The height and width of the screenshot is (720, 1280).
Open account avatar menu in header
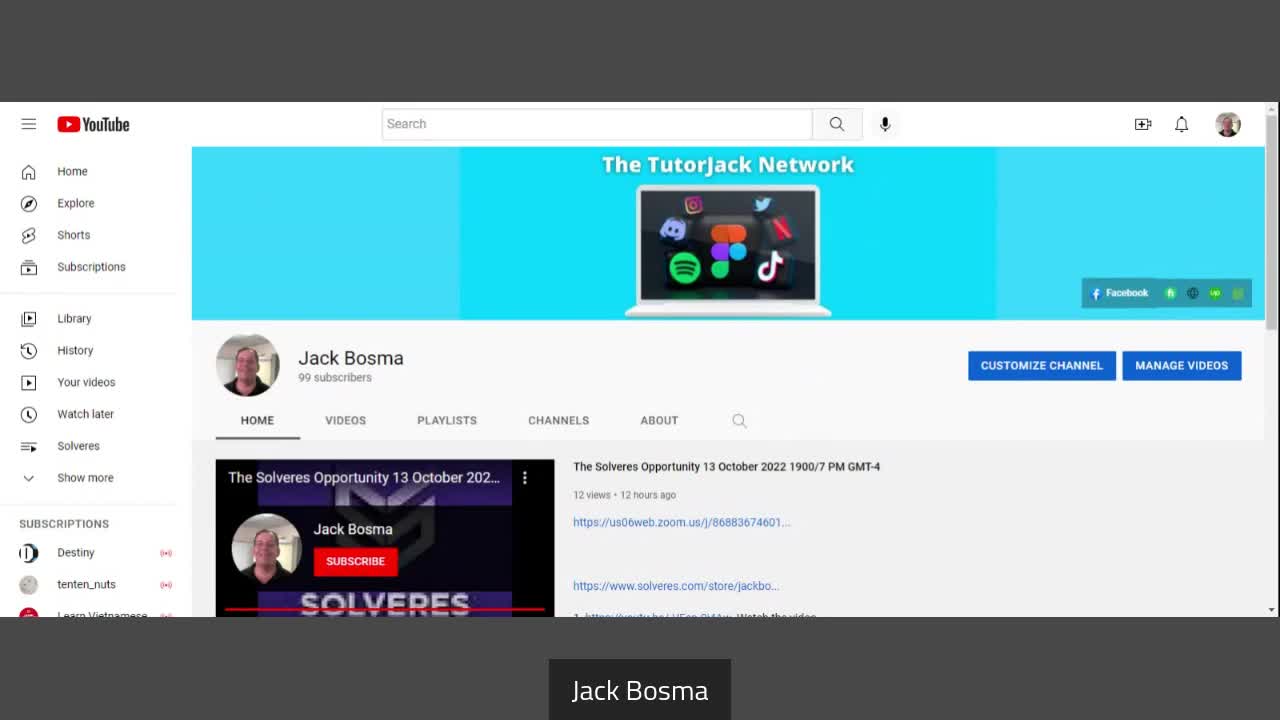pyautogui.click(x=1228, y=124)
